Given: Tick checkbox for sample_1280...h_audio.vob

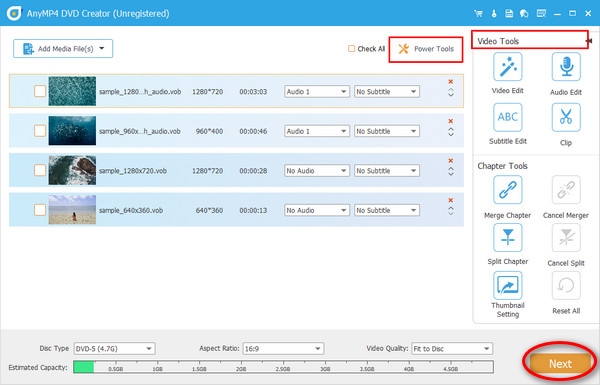Looking at the screenshot, I should (40, 91).
